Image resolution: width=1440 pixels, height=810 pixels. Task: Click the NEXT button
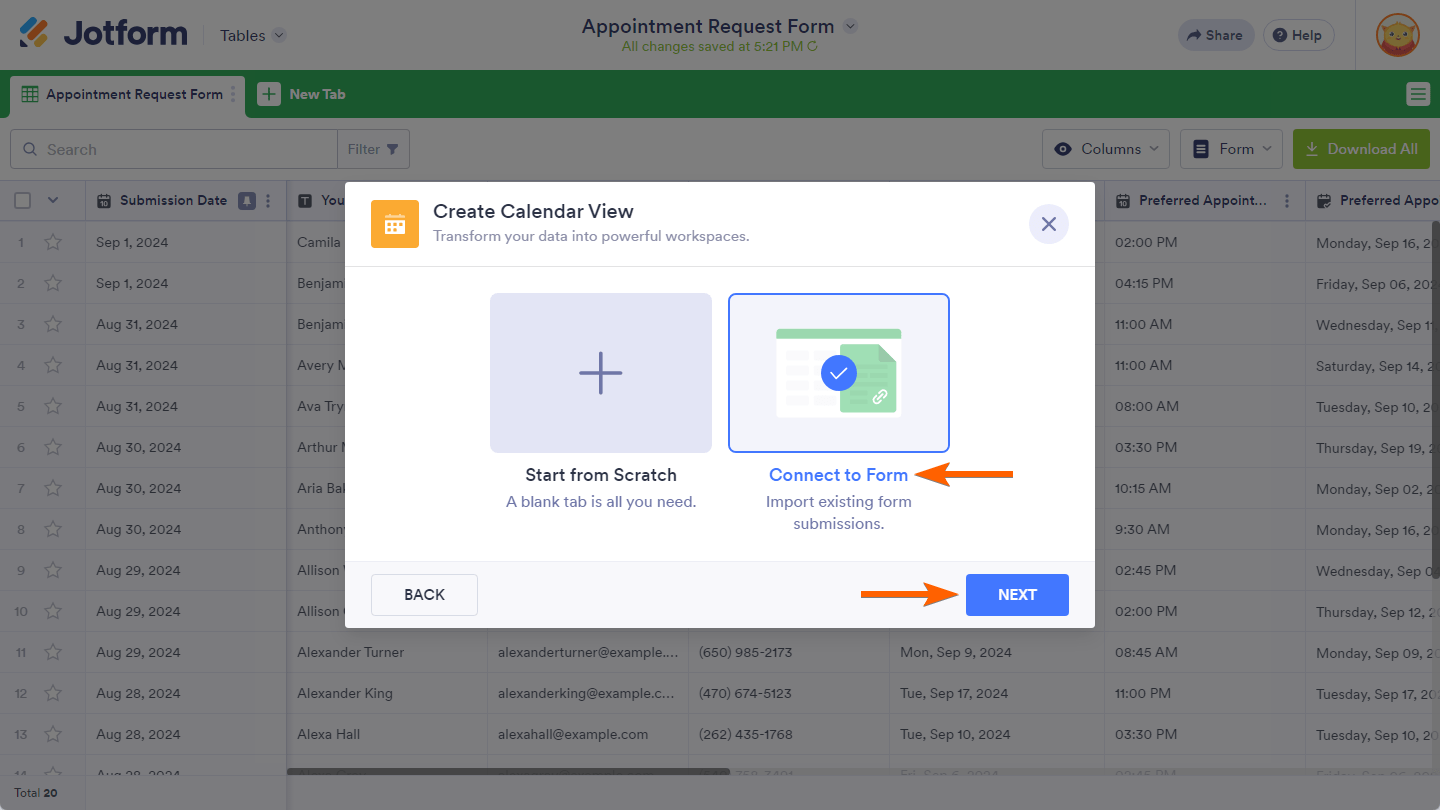pos(1017,595)
